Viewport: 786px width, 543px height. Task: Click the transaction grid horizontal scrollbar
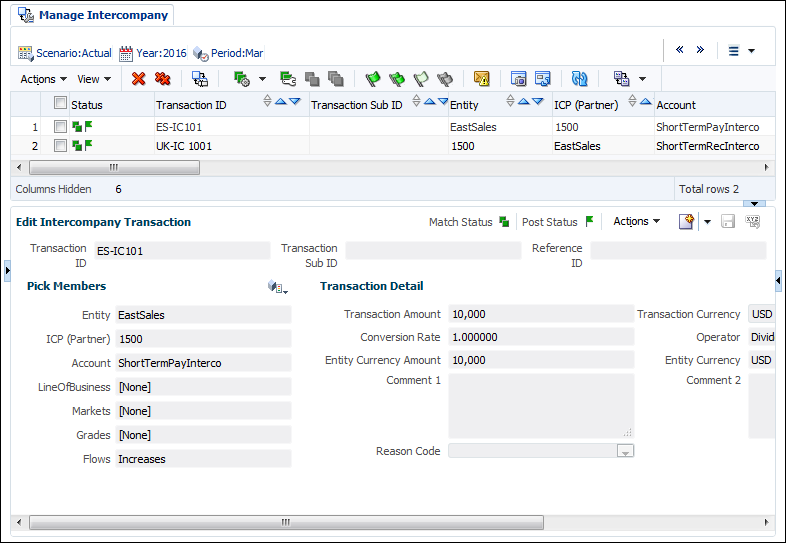click(x=113, y=168)
